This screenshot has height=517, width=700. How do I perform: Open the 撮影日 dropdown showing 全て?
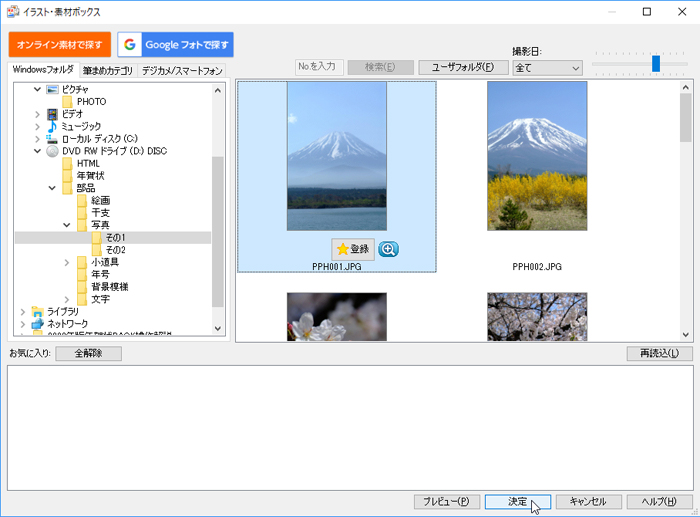click(x=547, y=68)
